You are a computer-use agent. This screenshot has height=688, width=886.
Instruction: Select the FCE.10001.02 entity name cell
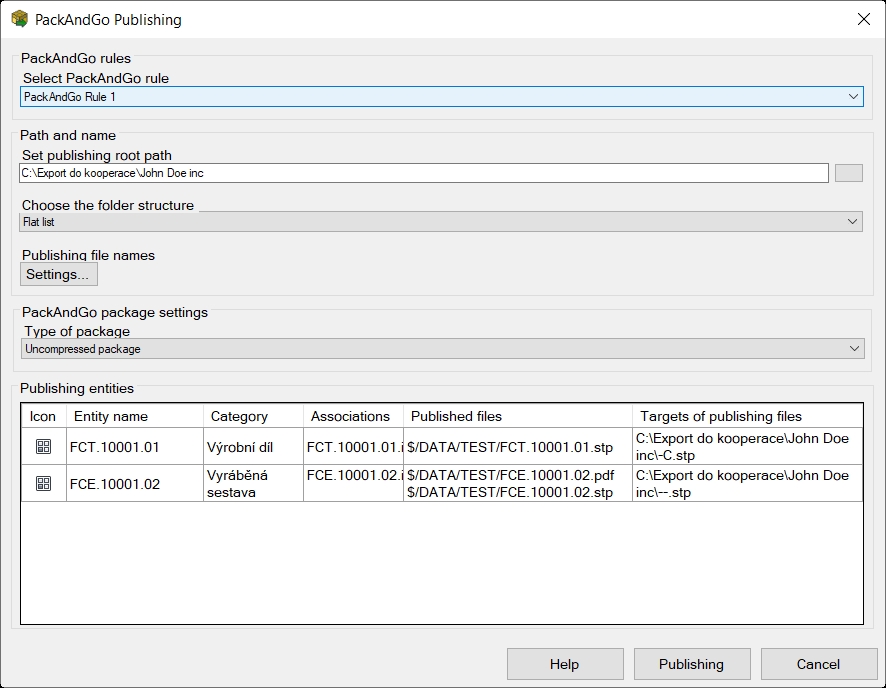[134, 483]
